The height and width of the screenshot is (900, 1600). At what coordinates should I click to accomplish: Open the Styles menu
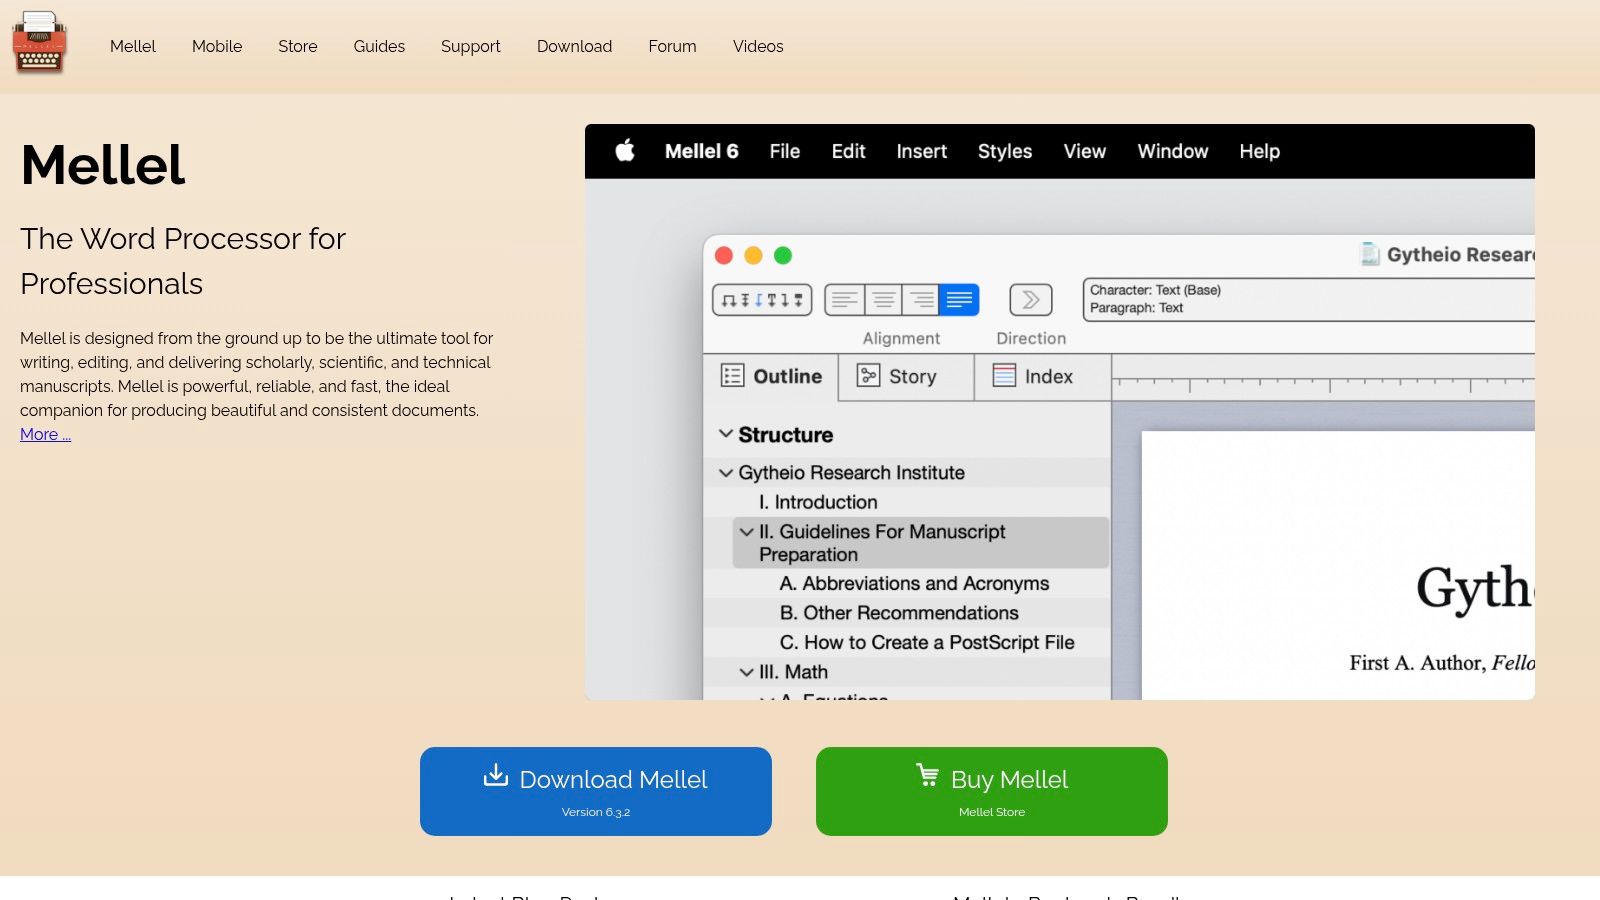coord(1004,151)
